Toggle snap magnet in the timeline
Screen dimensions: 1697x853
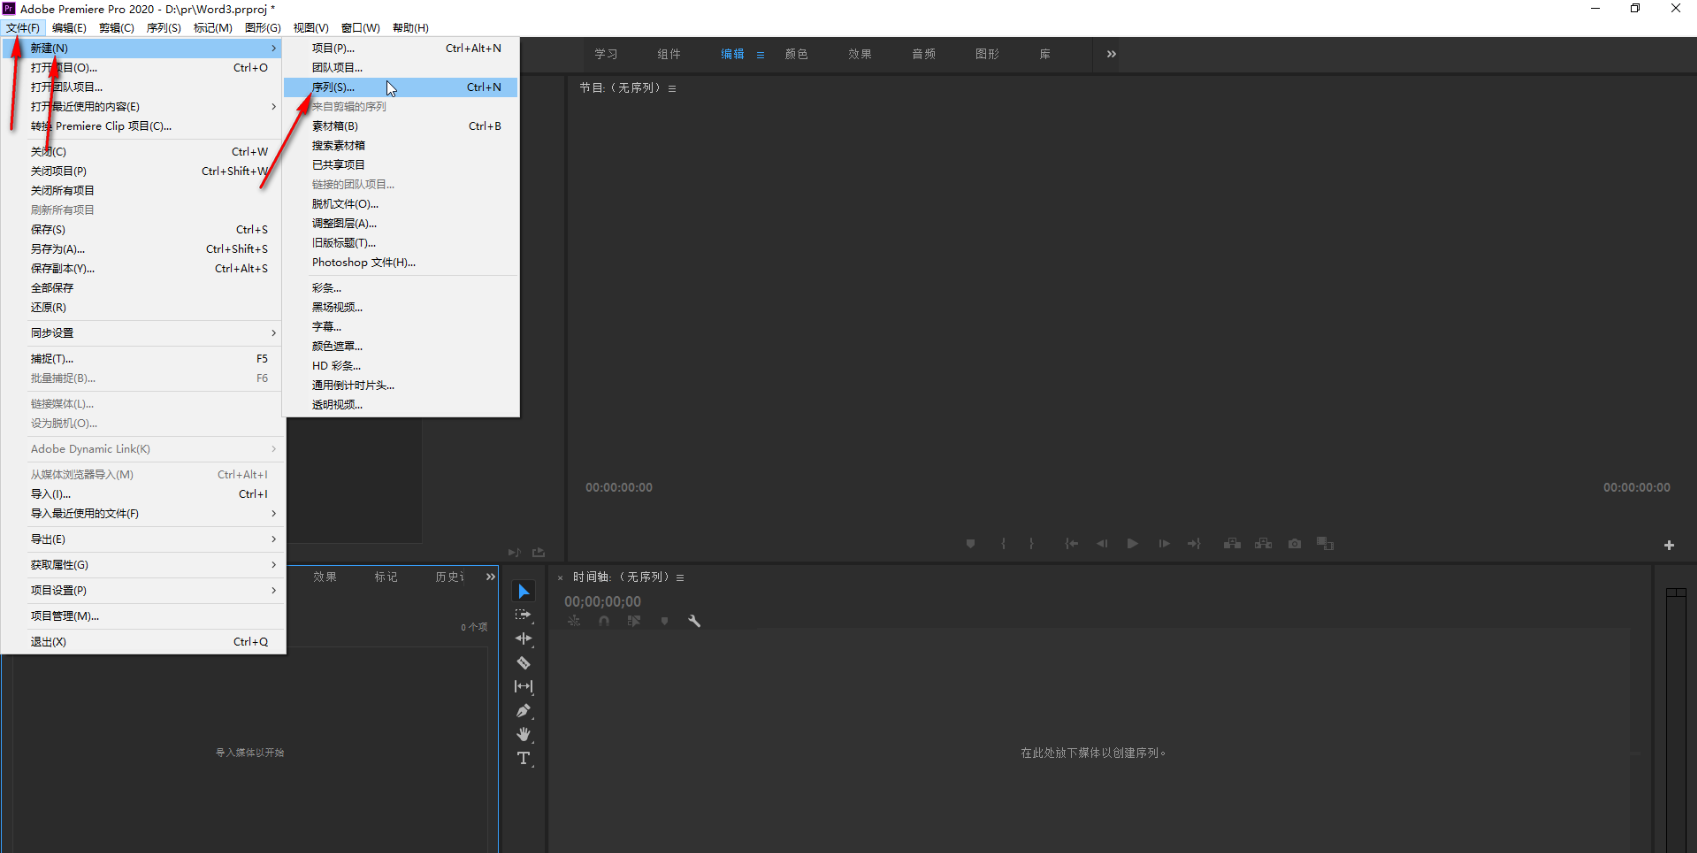pos(604,621)
